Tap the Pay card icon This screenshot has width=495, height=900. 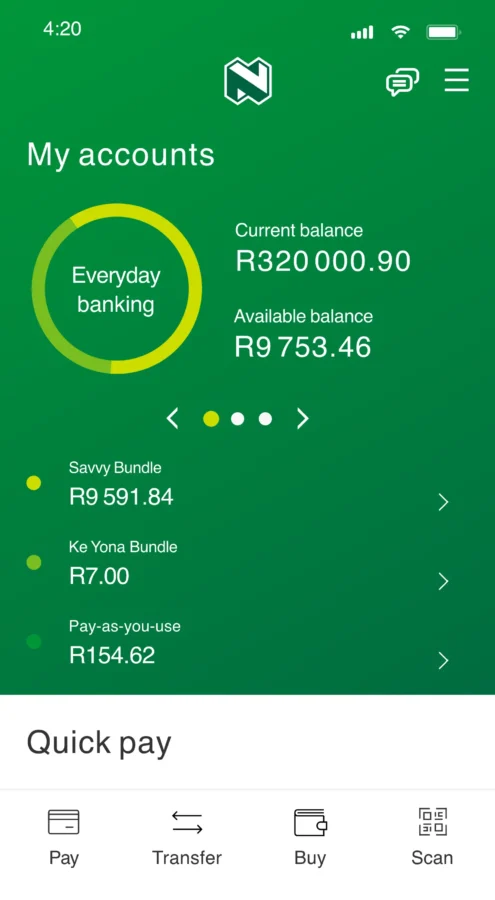[x=64, y=821]
